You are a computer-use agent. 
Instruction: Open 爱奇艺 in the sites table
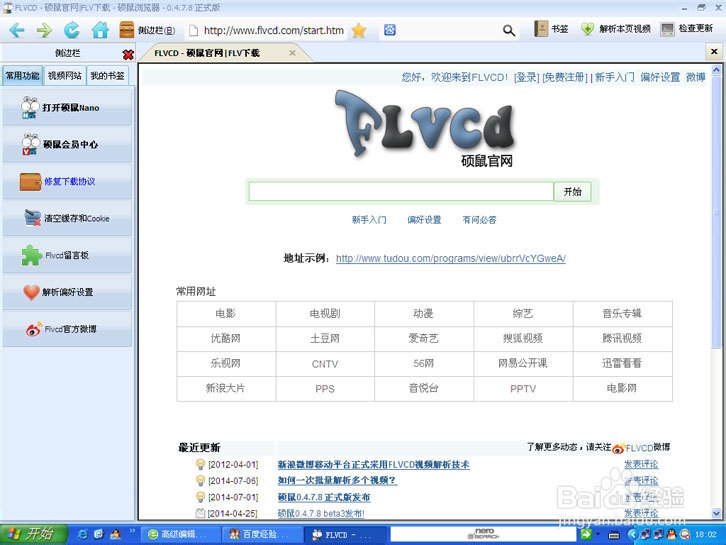(x=423, y=338)
